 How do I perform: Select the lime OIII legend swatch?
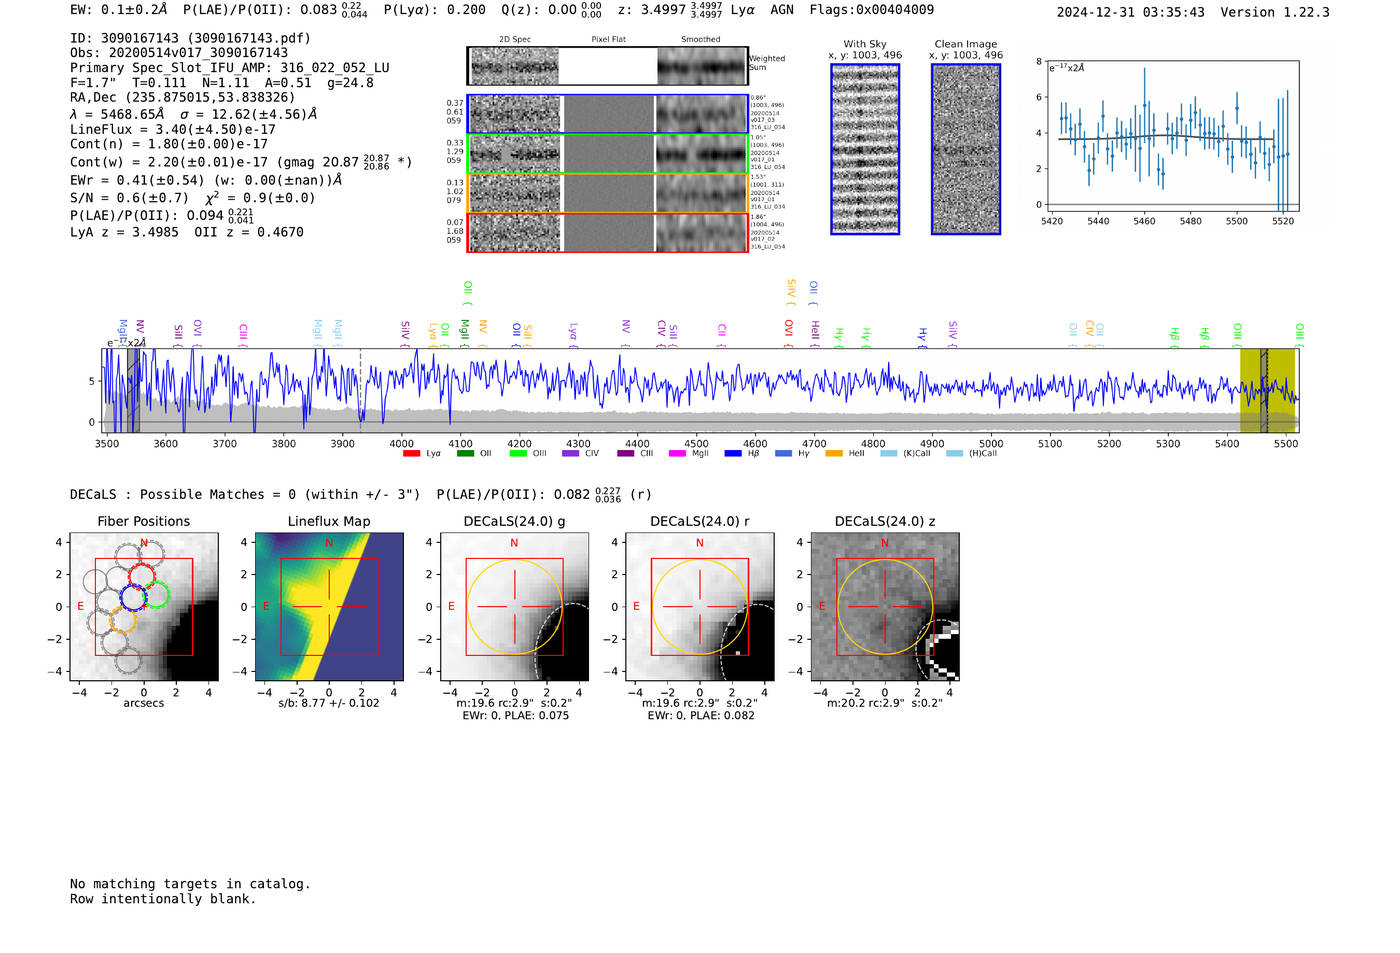tap(518, 454)
